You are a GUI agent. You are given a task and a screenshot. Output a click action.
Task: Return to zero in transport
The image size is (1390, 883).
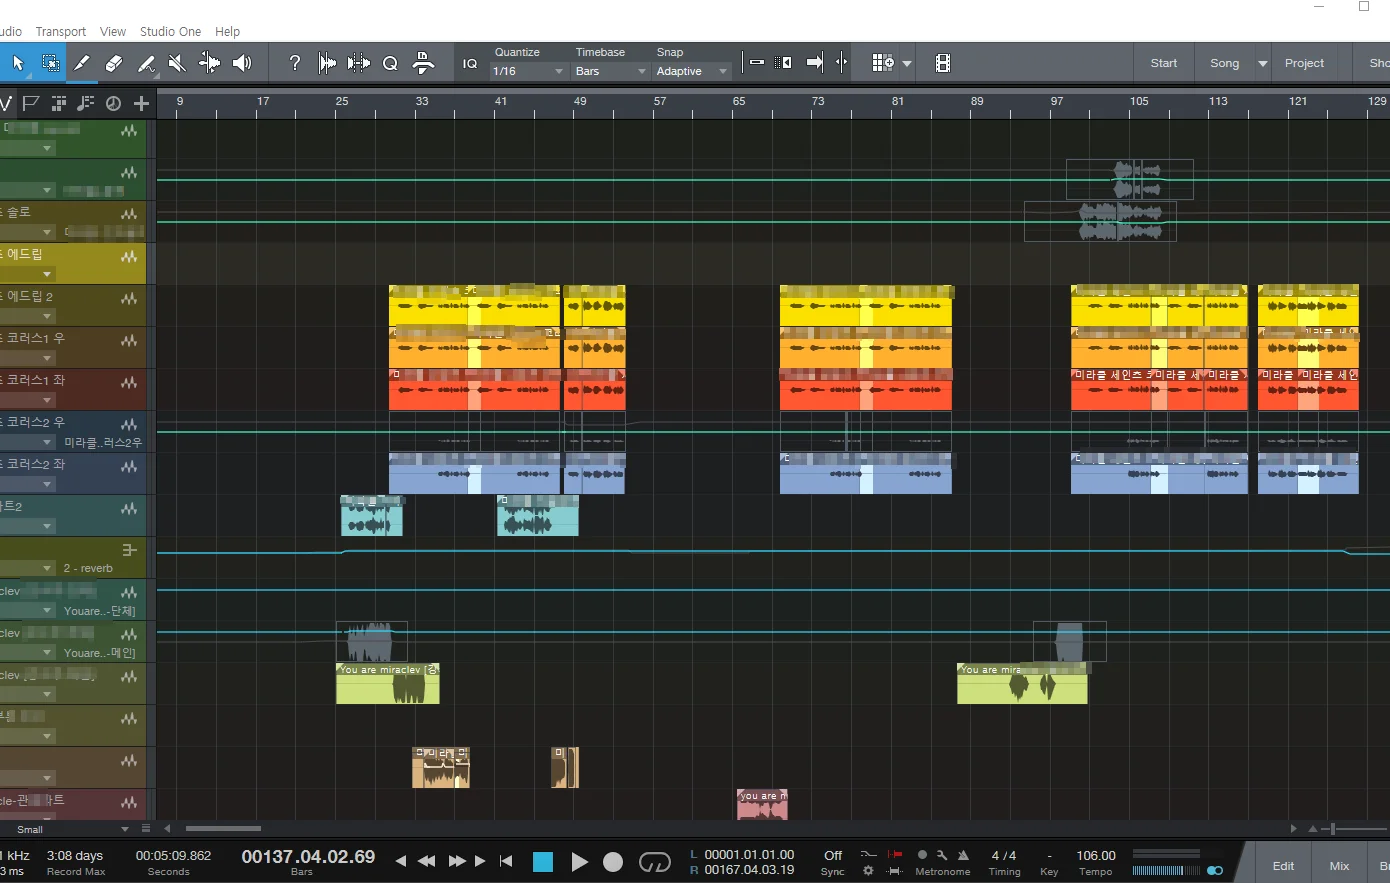click(506, 861)
